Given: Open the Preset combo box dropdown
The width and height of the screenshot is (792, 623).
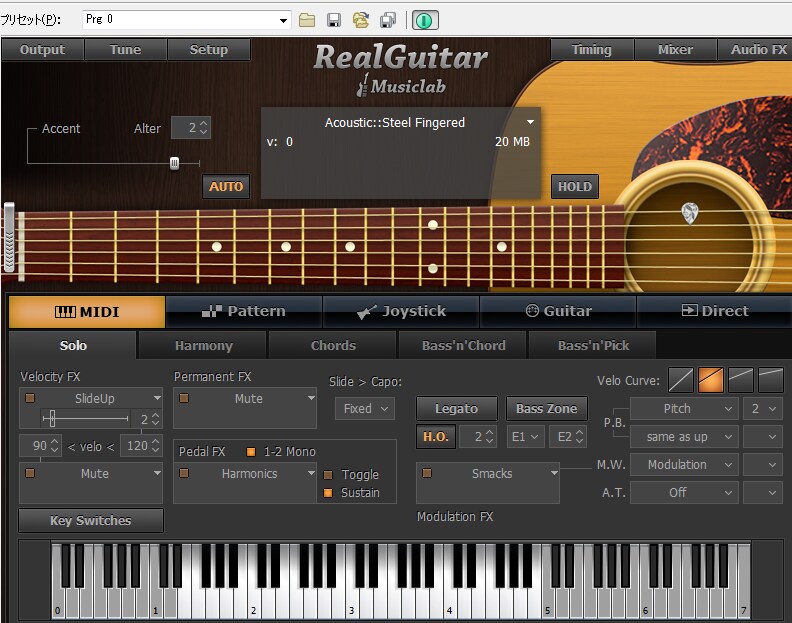Looking at the screenshot, I should (283, 20).
